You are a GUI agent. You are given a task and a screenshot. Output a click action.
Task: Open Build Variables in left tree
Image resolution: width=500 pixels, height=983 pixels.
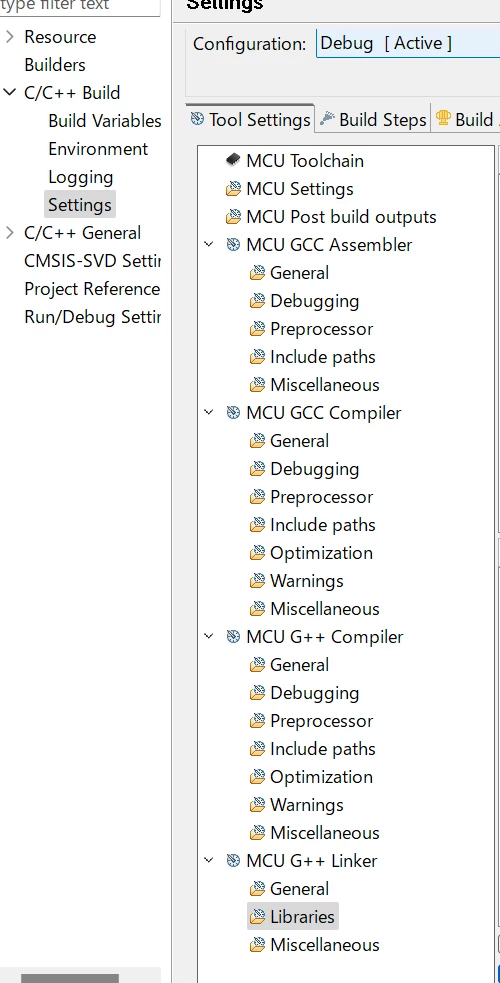pos(105,120)
